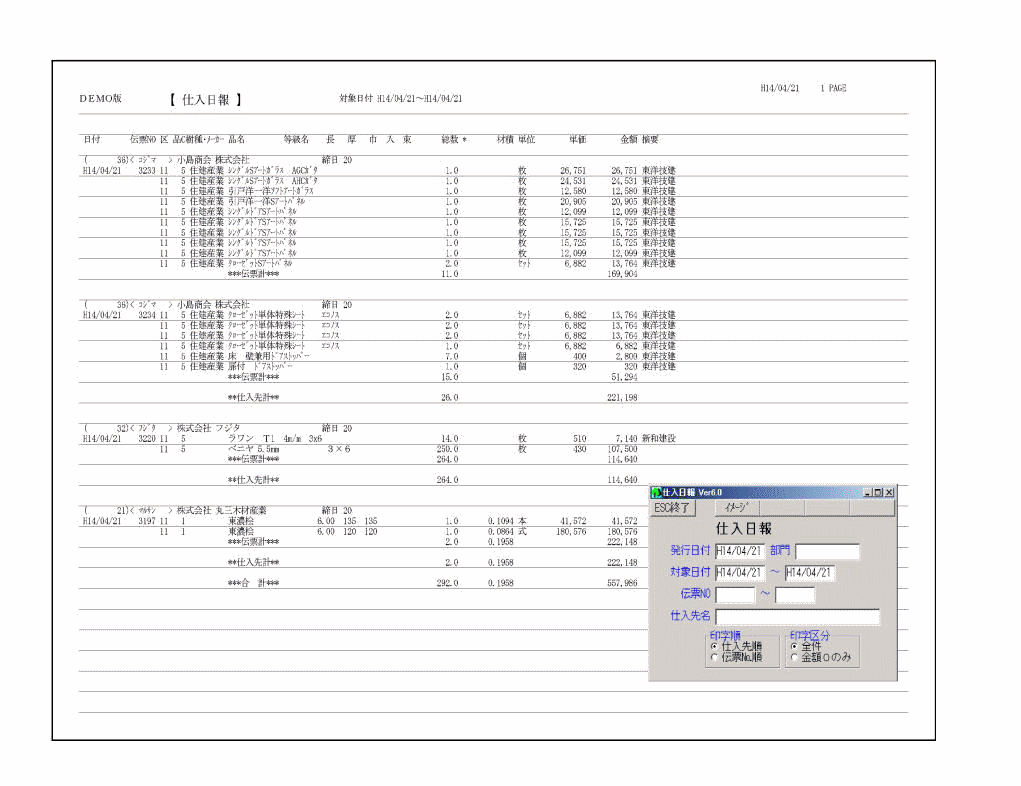
Task: Select the 全件 radio button
Action: 794,647
